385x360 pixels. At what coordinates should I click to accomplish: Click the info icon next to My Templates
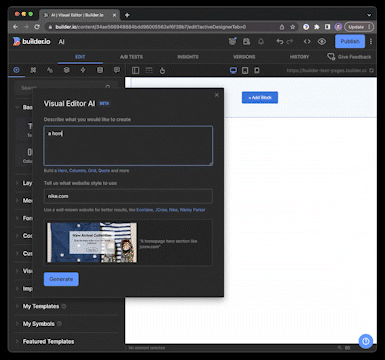(x=64, y=306)
